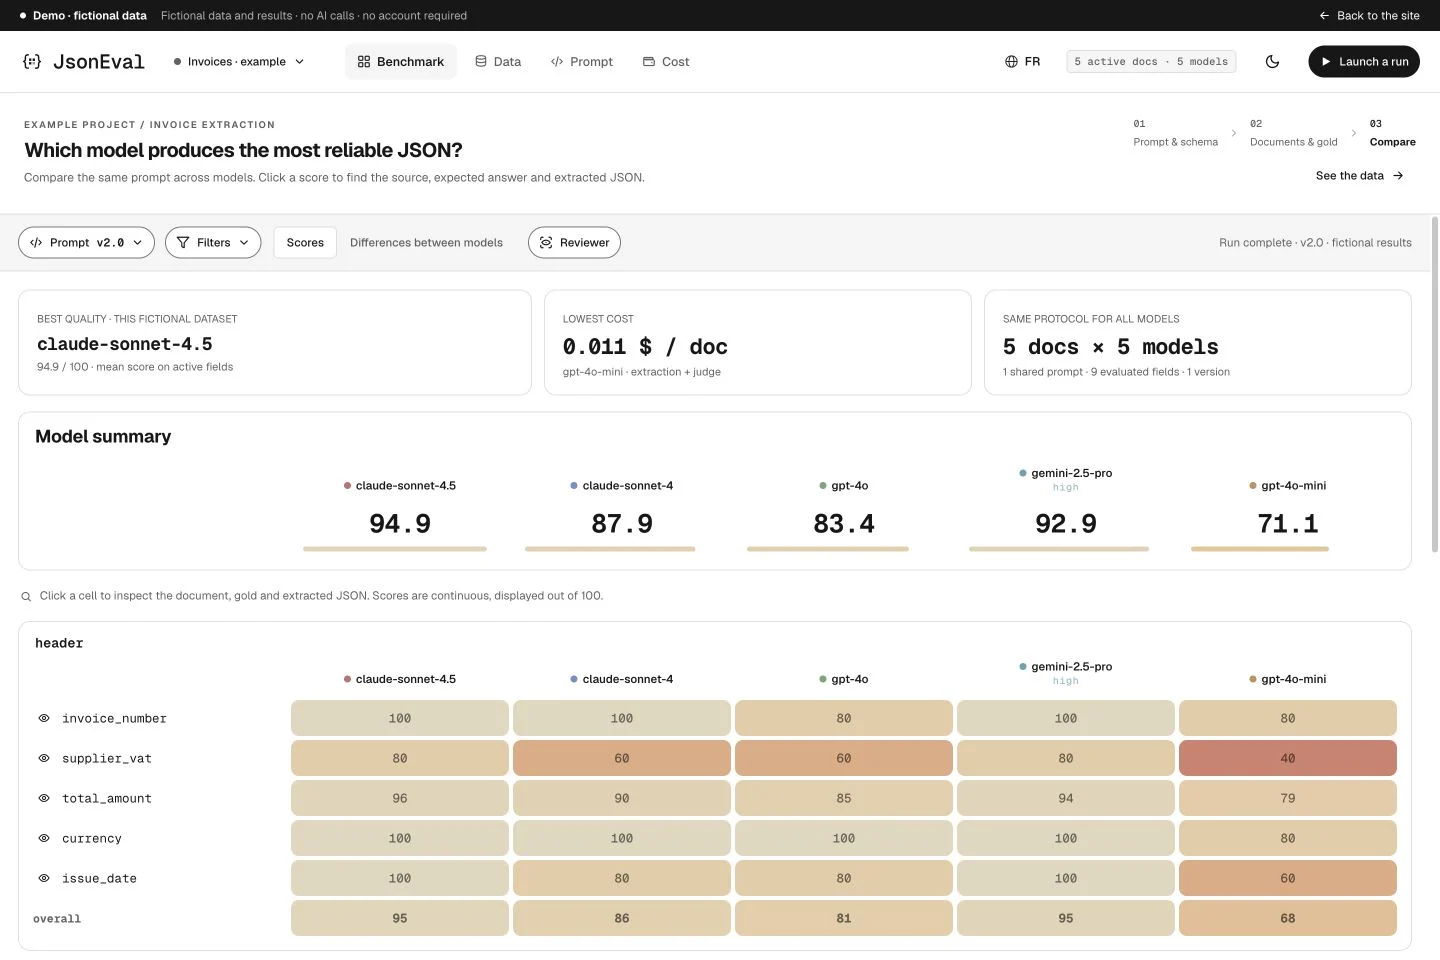Inspect claude-sonnet-4 overall cell showing 86
This screenshot has width=1440, height=960.
pos(622,918)
